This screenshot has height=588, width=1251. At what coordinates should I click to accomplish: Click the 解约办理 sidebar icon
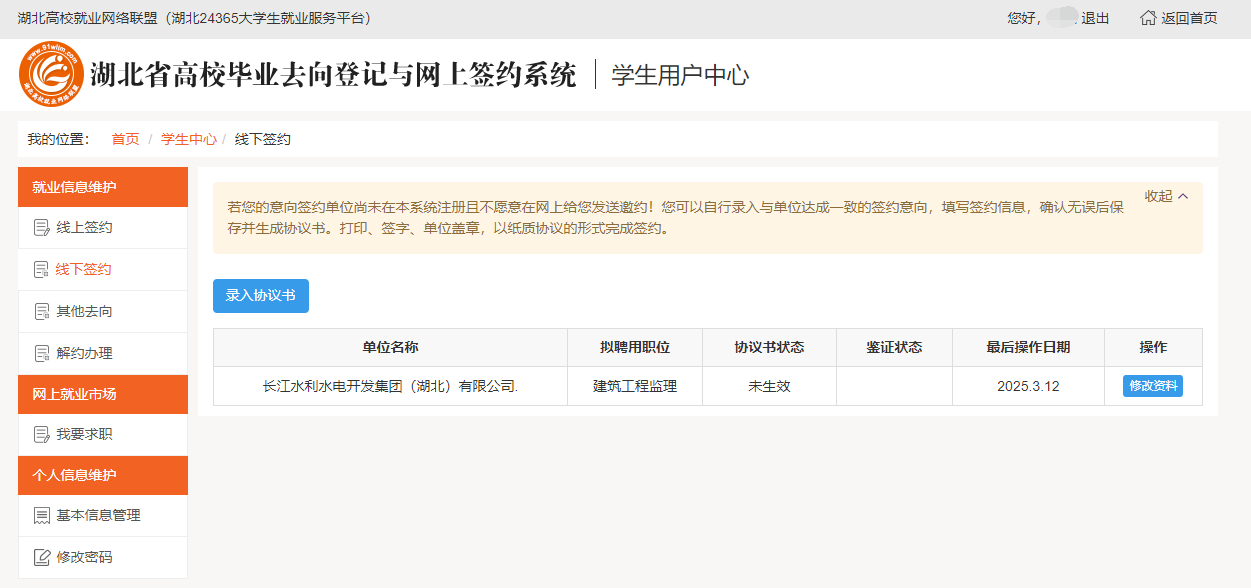coord(42,354)
